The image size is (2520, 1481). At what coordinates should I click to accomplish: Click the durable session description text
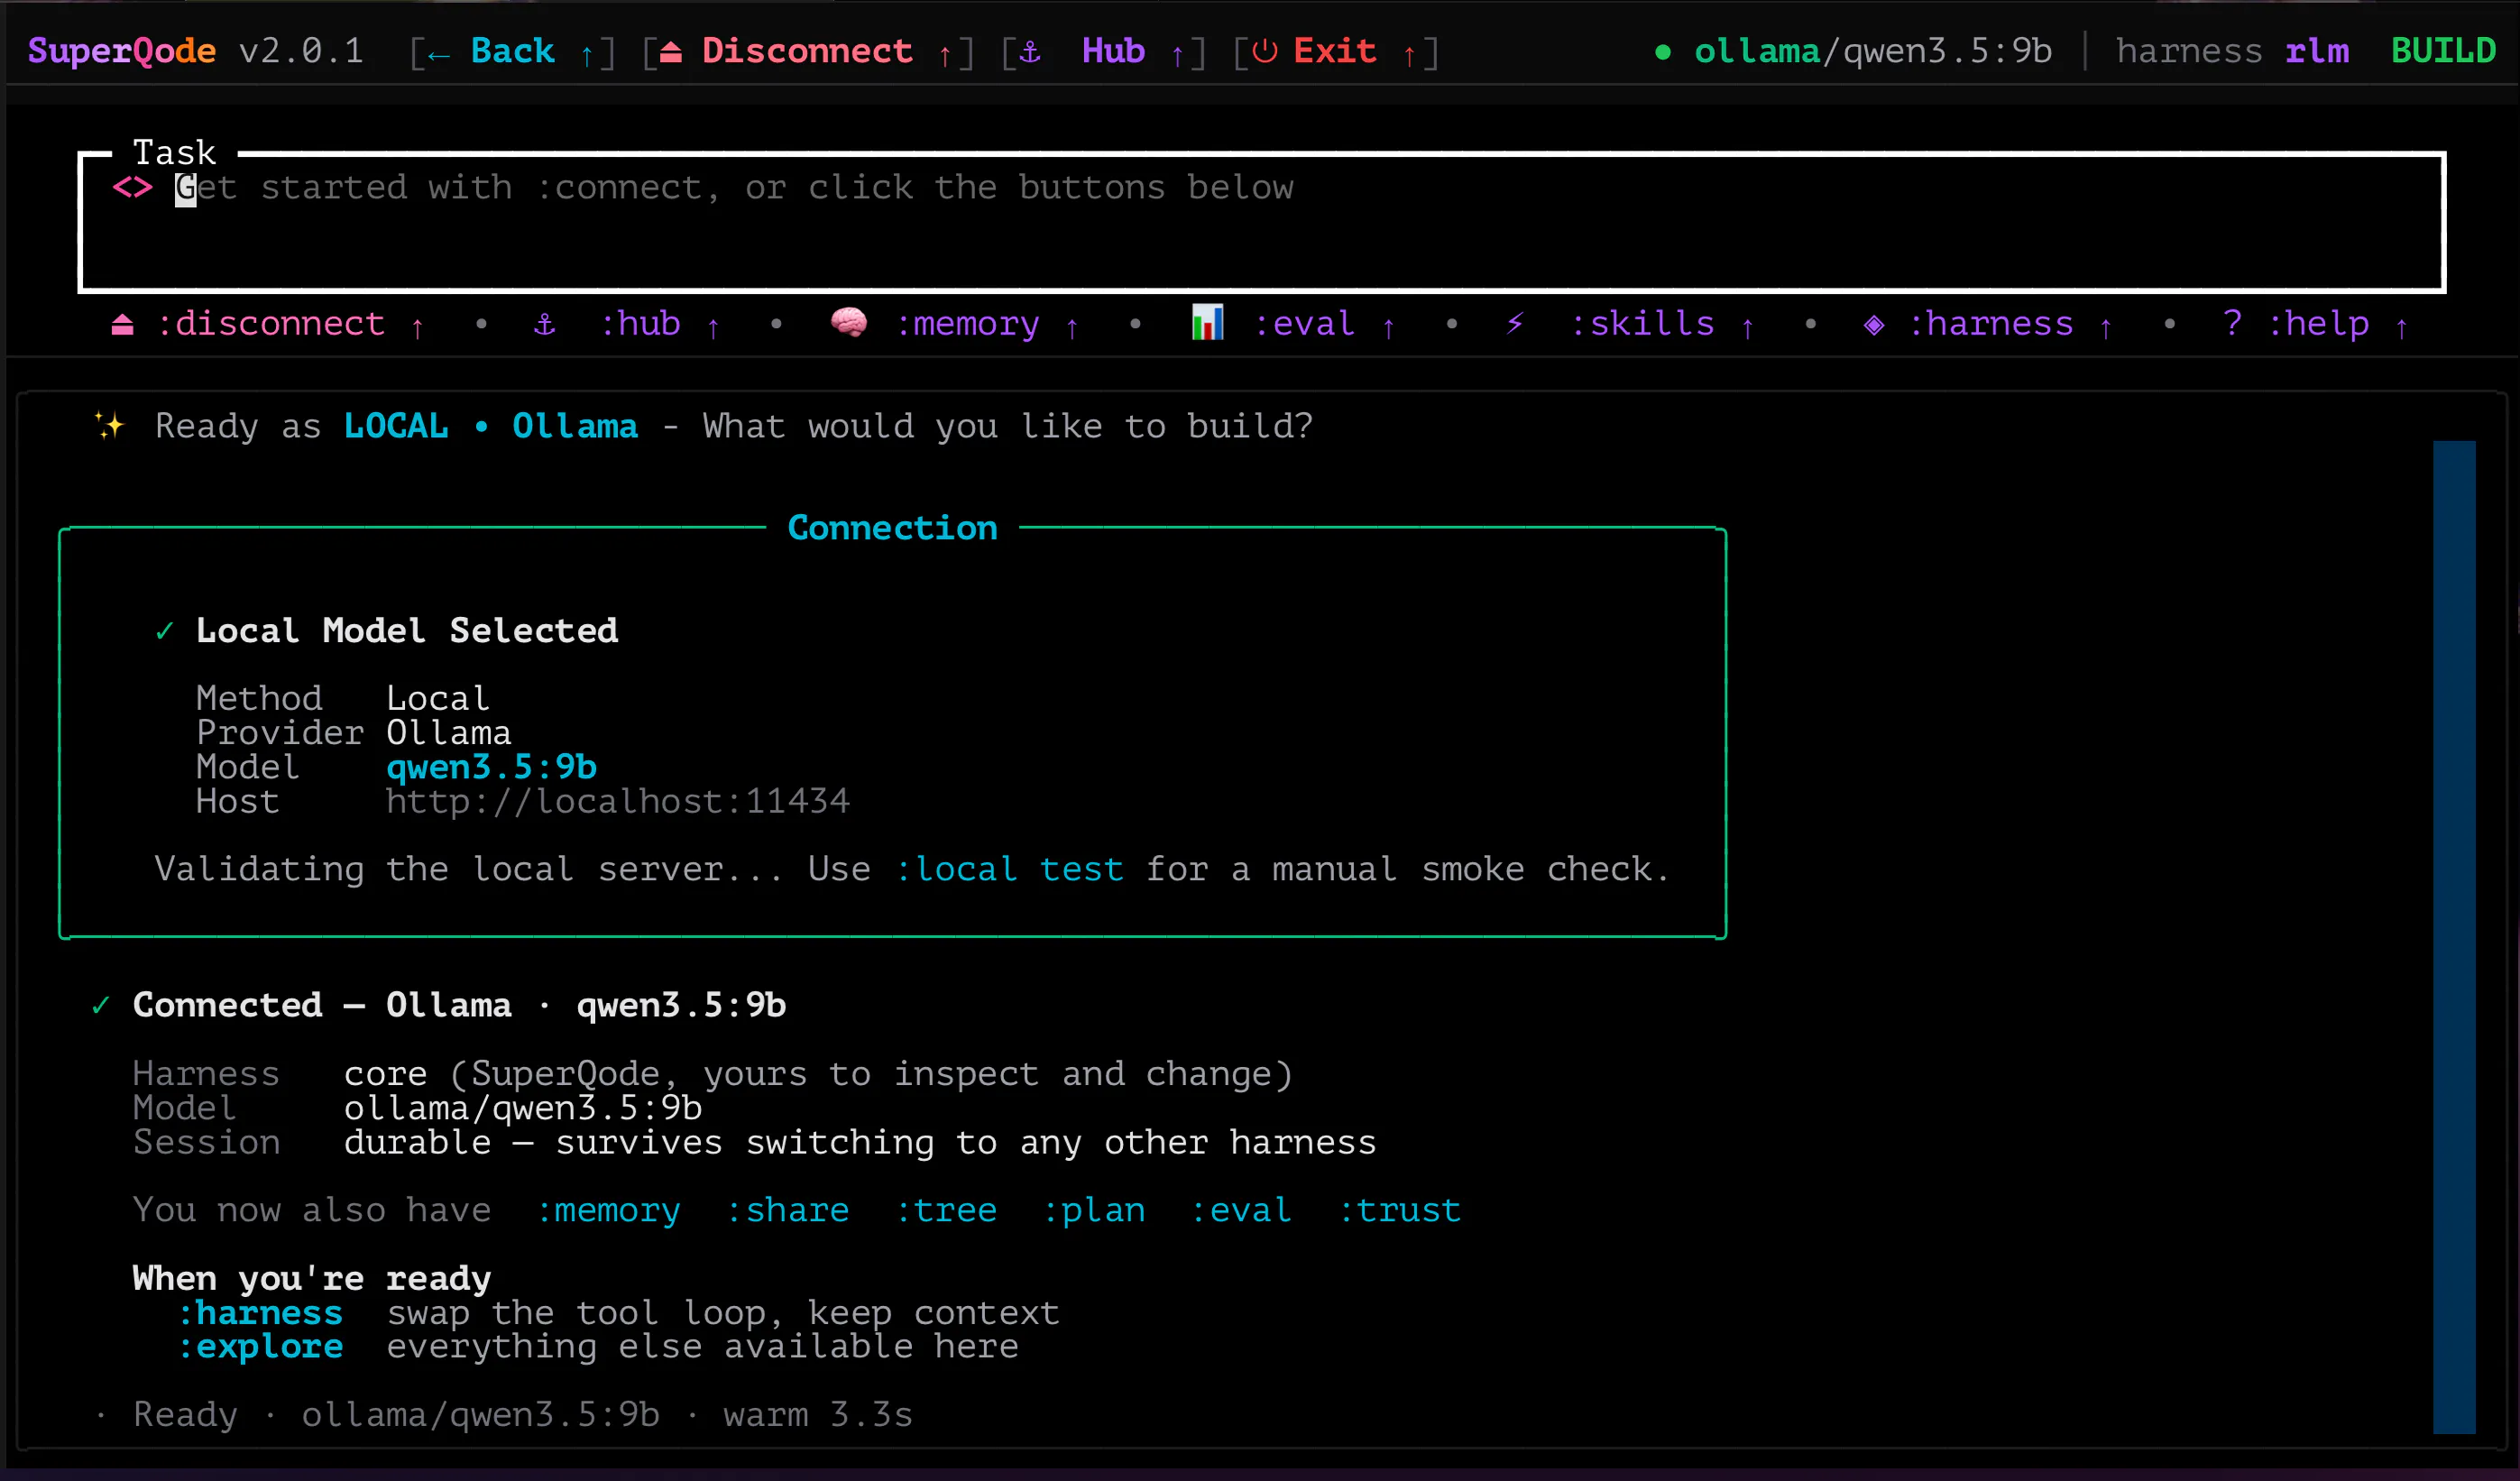point(860,1142)
